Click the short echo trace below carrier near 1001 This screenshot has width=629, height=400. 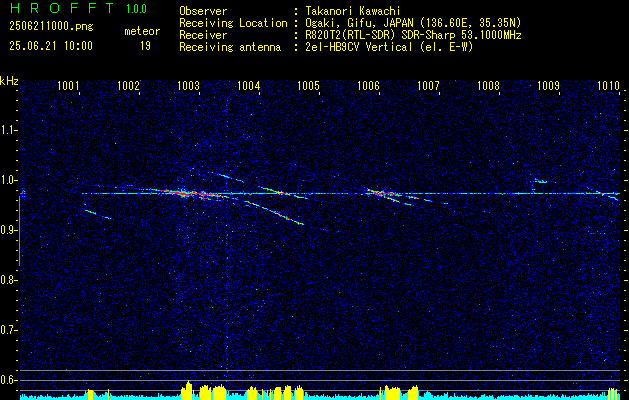[98, 214]
